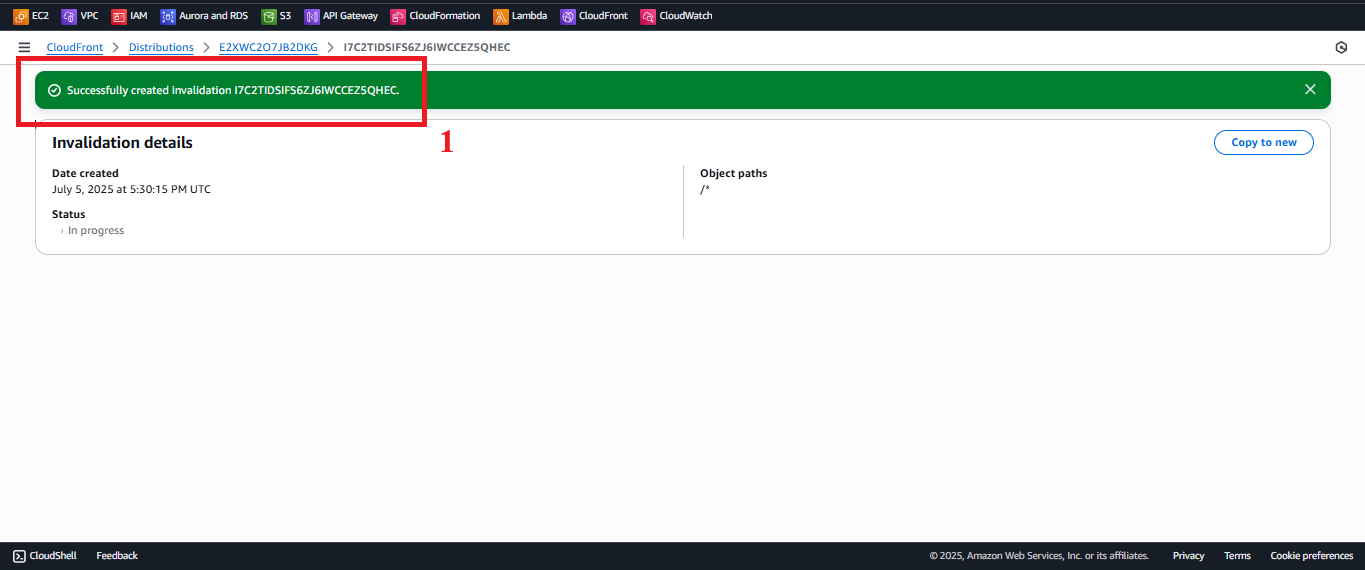Click the /* object path value

[x=705, y=189]
